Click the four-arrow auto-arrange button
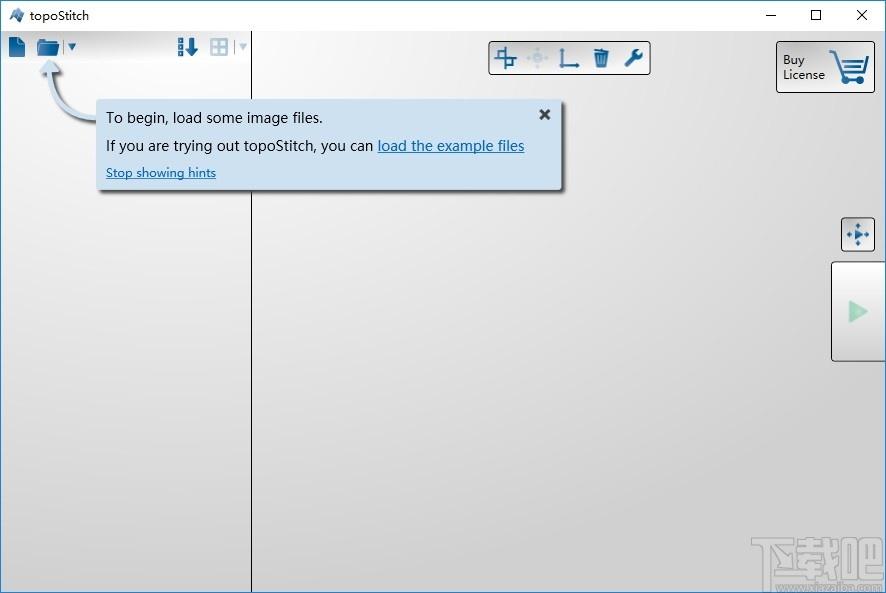 pos(858,234)
